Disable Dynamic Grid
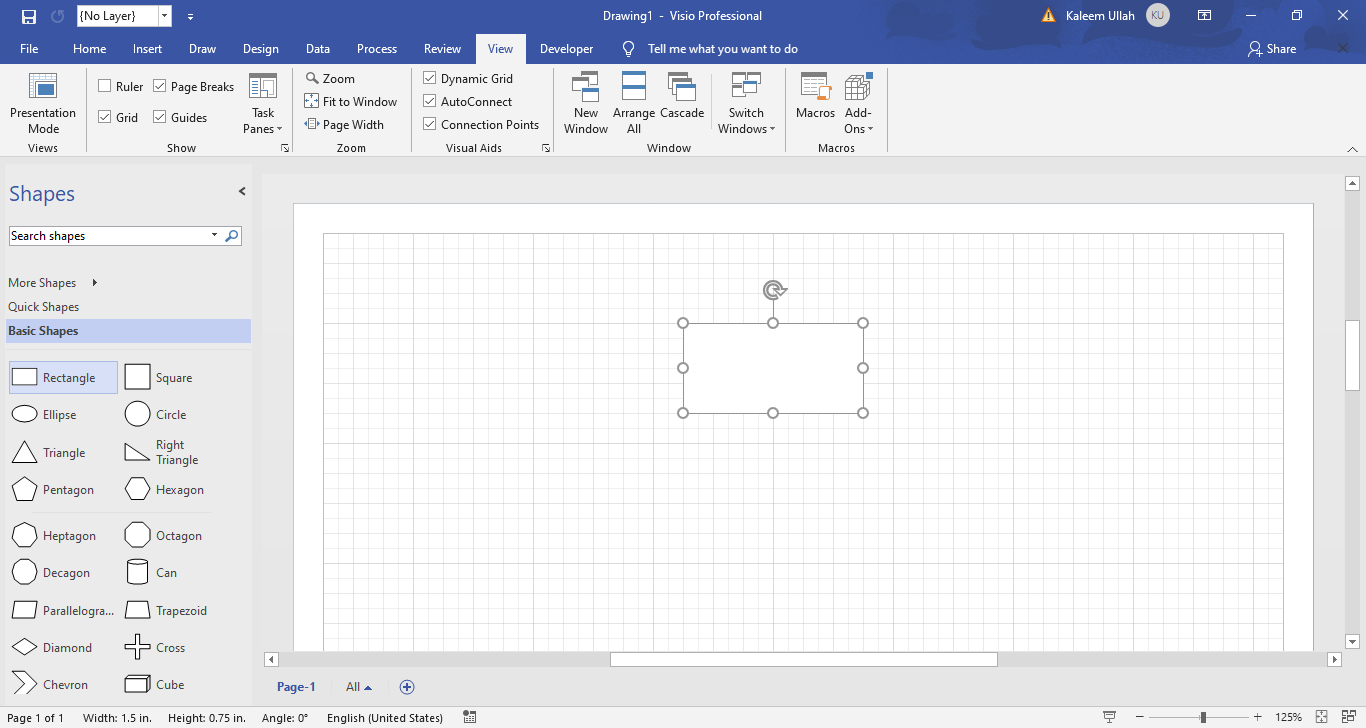Image resolution: width=1366 pixels, height=728 pixels. click(x=428, y=78)
